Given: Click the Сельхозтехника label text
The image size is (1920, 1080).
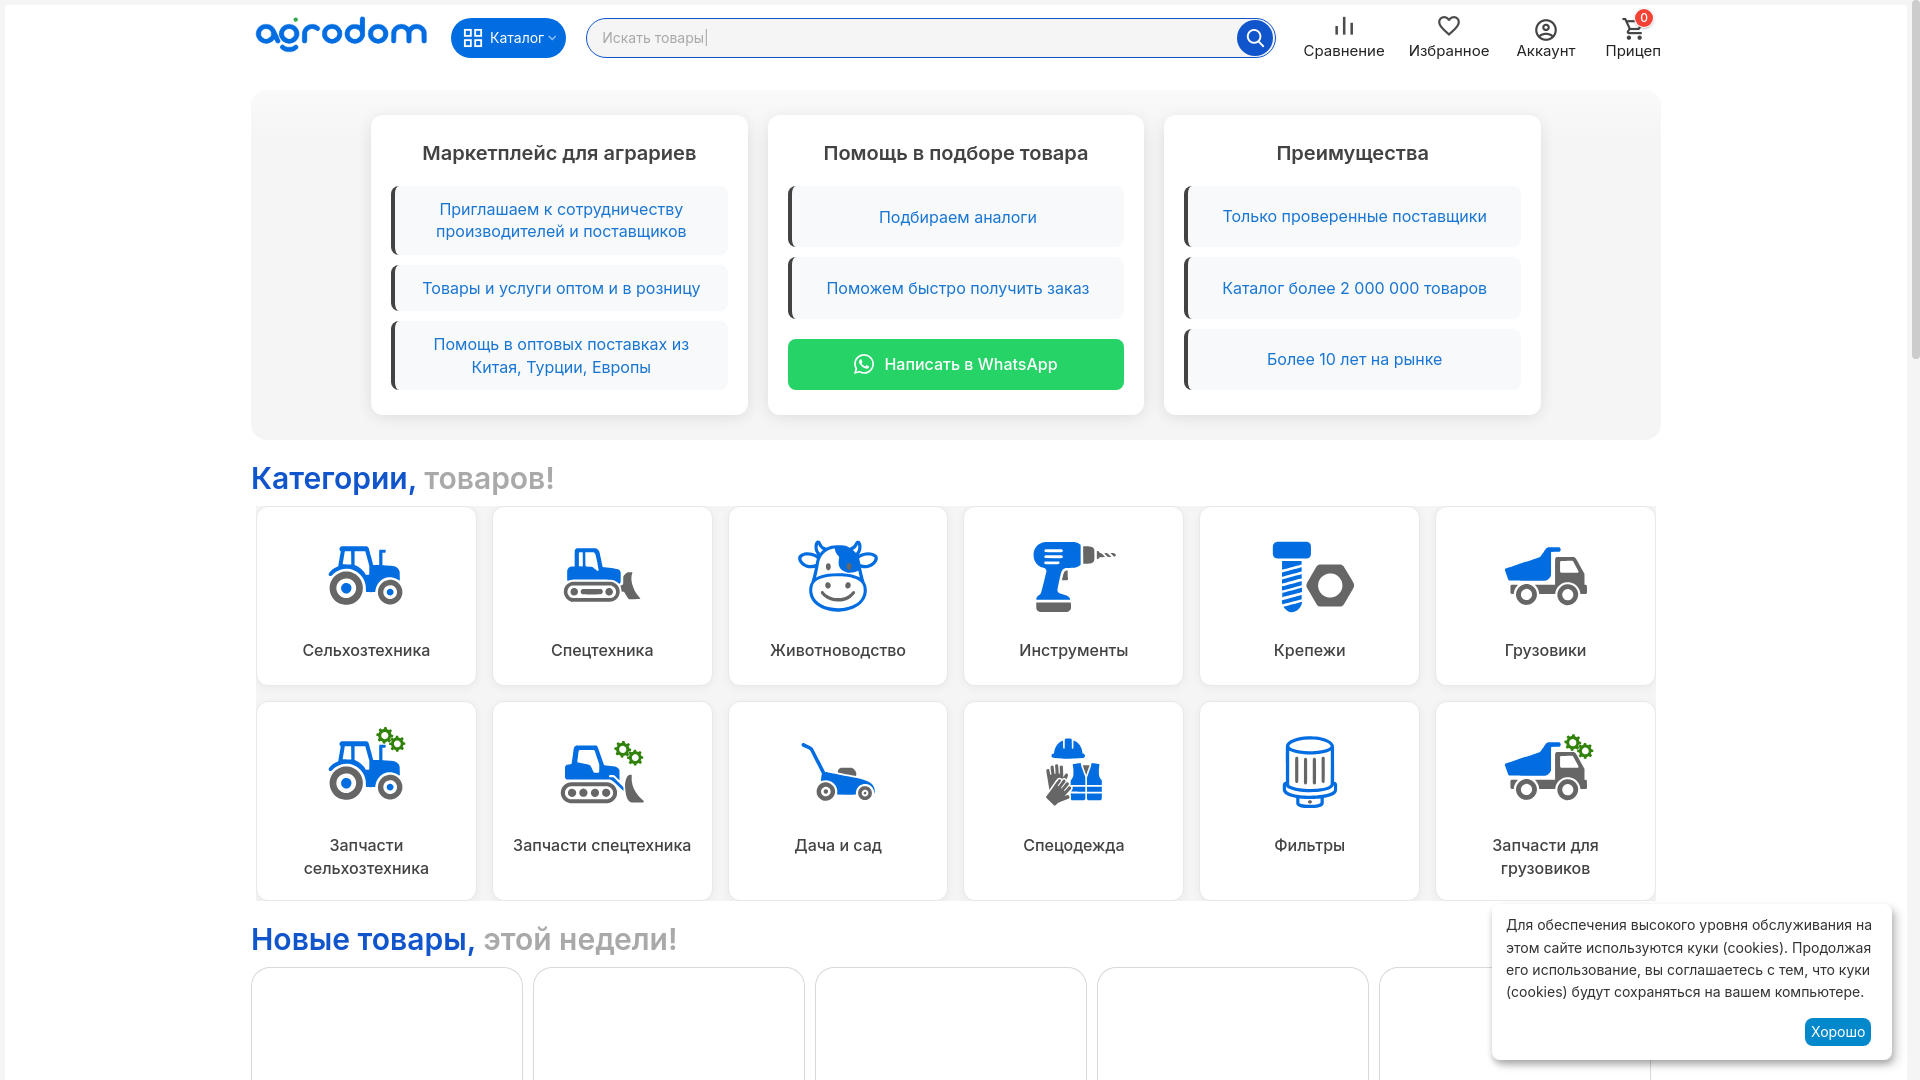Looking at the screenshot, I should [366, 650].
